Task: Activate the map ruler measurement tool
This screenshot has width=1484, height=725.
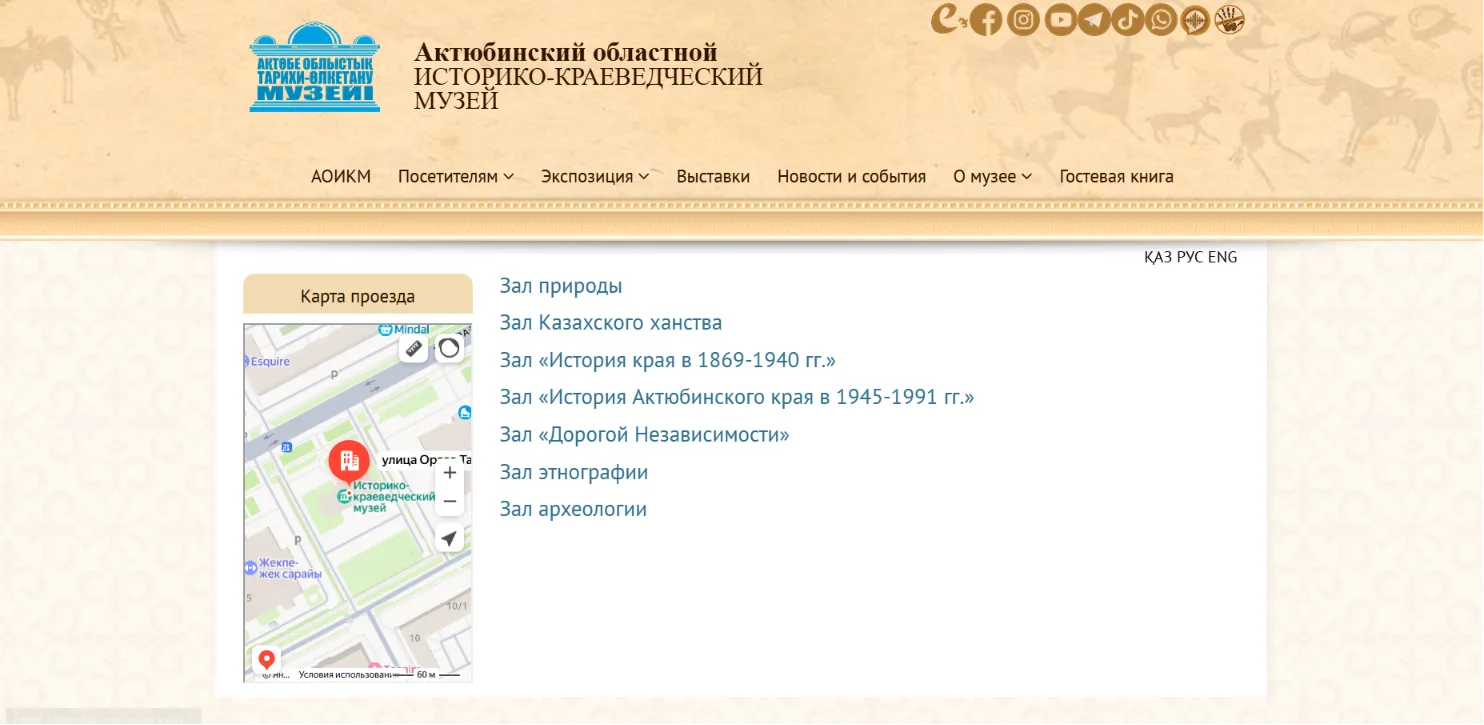Action: coord(413,348)
